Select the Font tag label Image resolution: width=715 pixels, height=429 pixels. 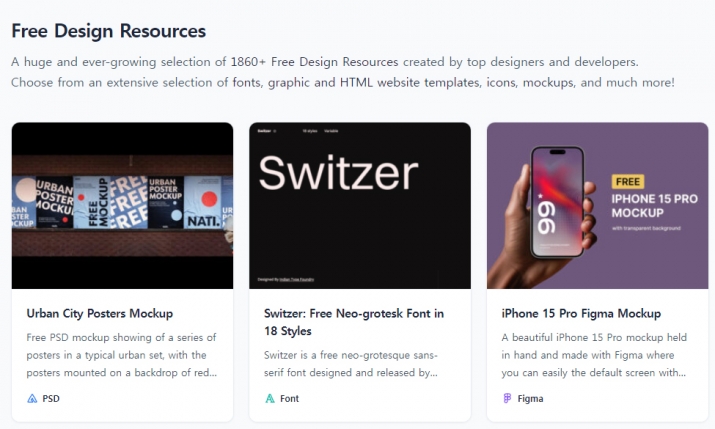pyautogui.click(x=290, y=398)
